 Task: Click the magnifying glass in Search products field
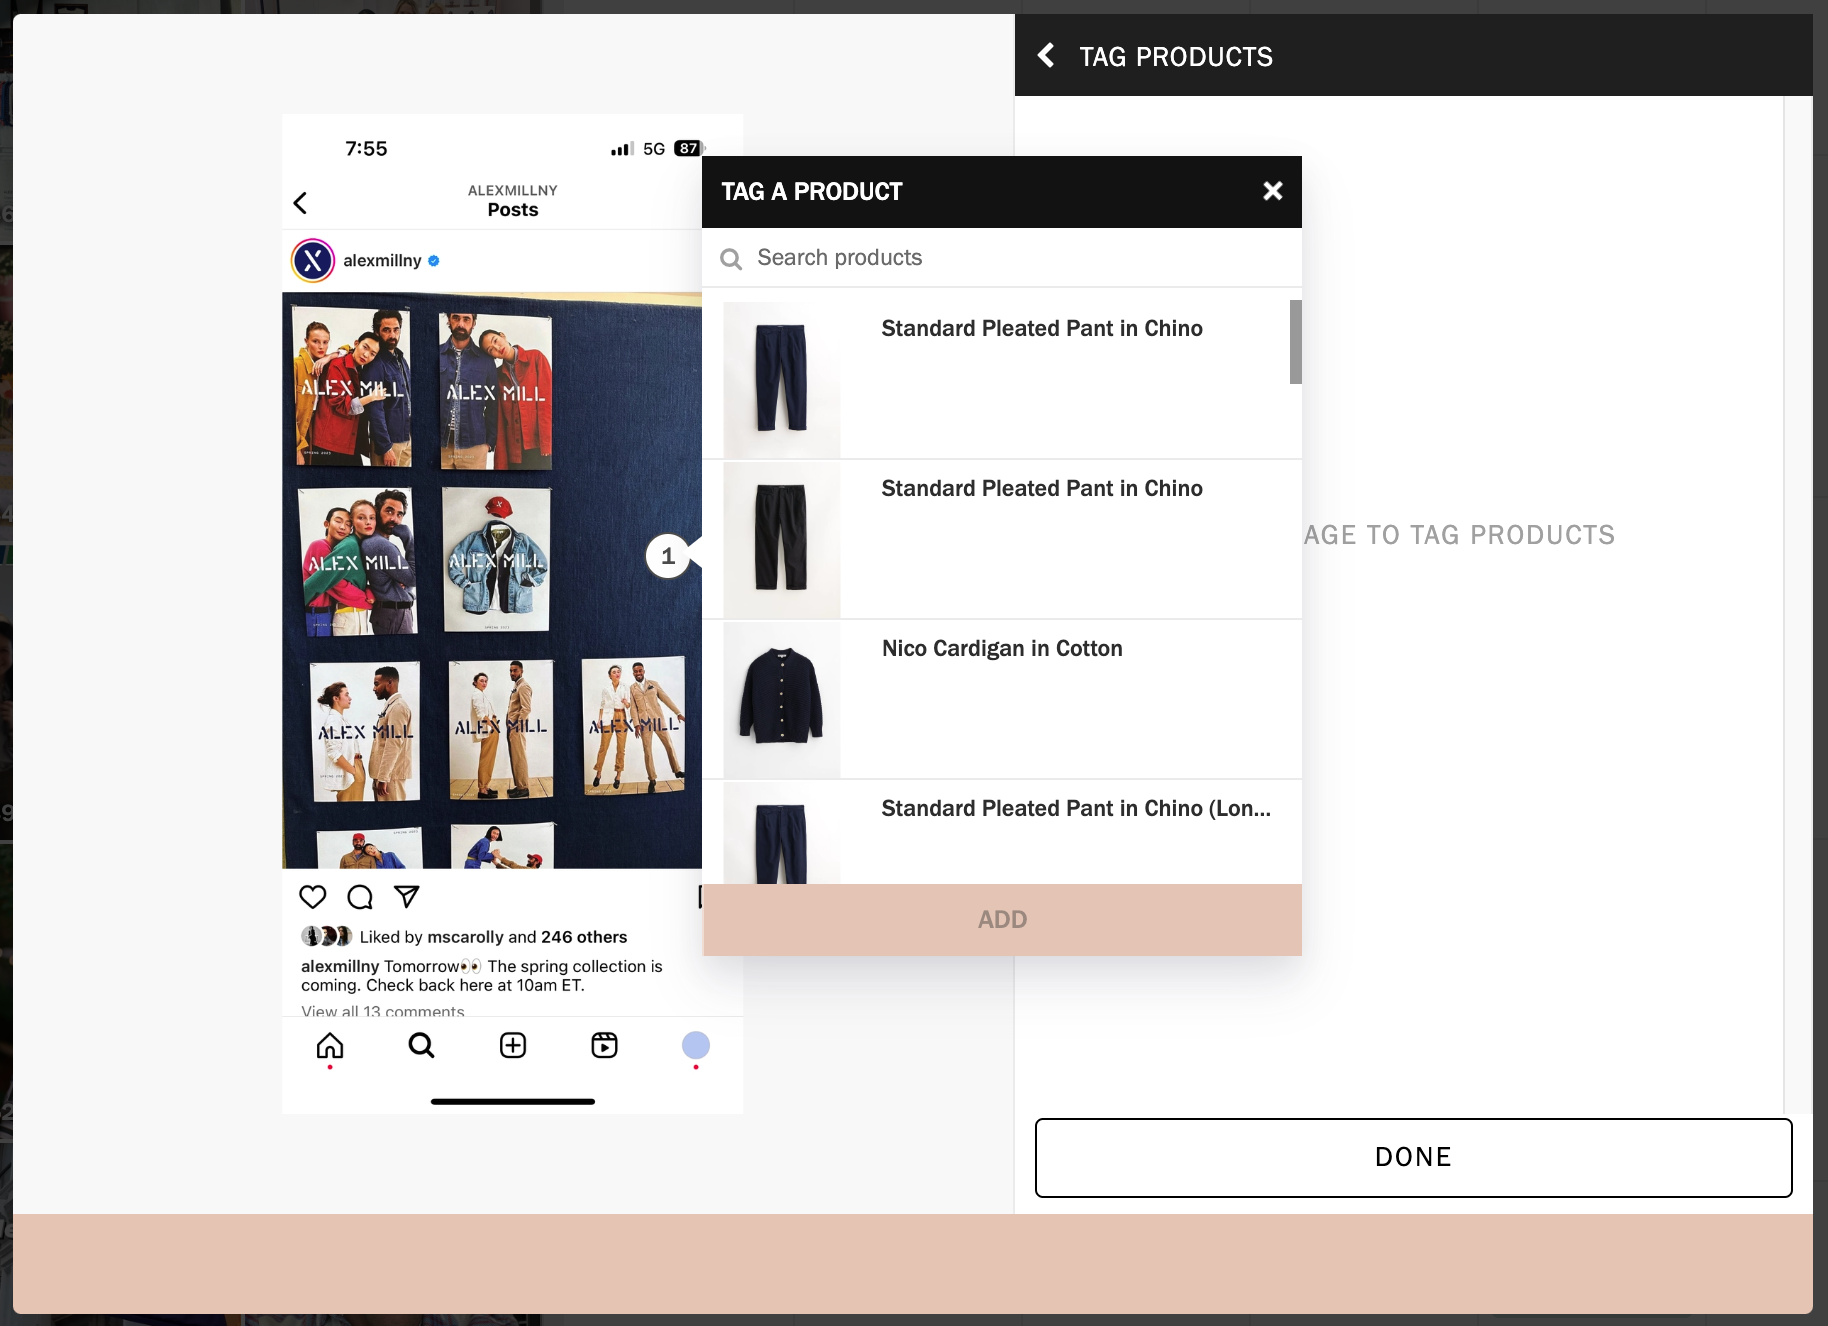[732, 258]
